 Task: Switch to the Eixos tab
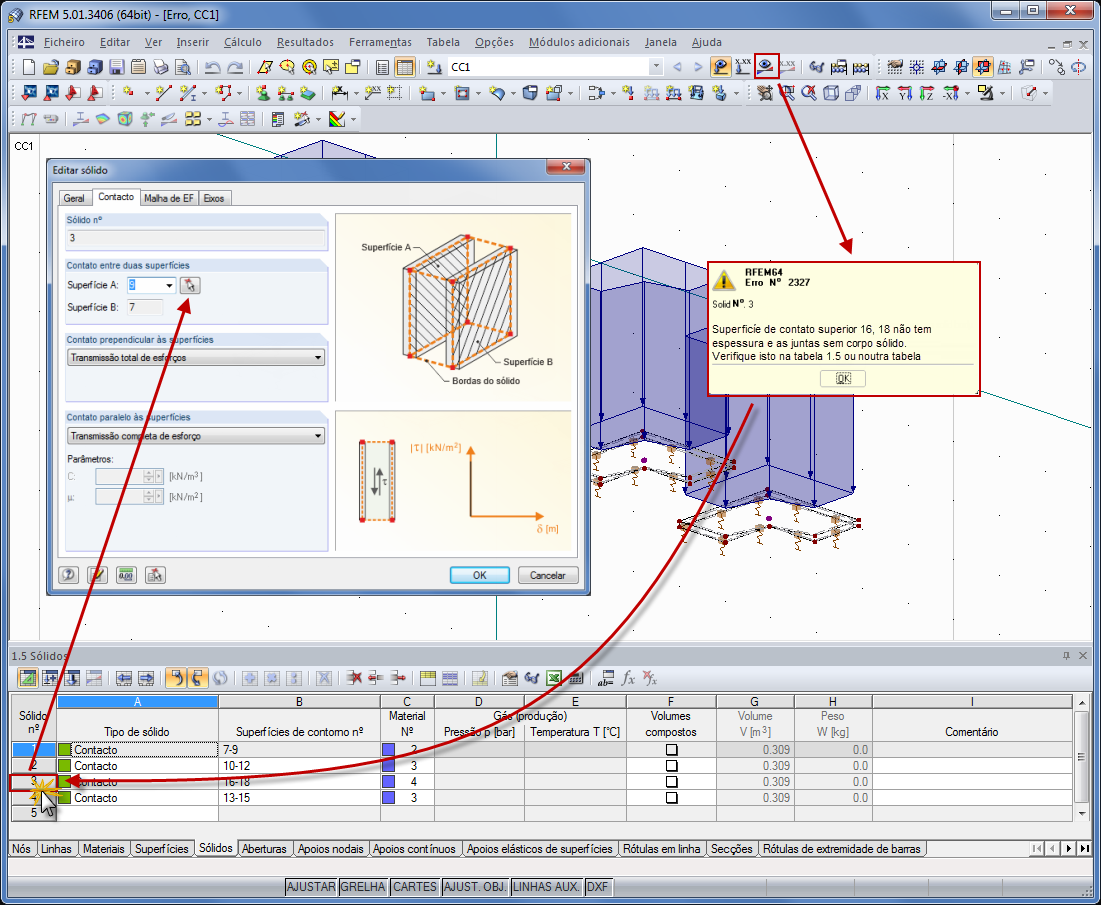[214, 198]
